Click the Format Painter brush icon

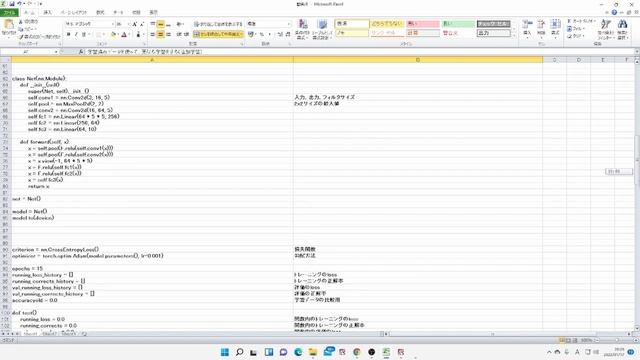21,37
